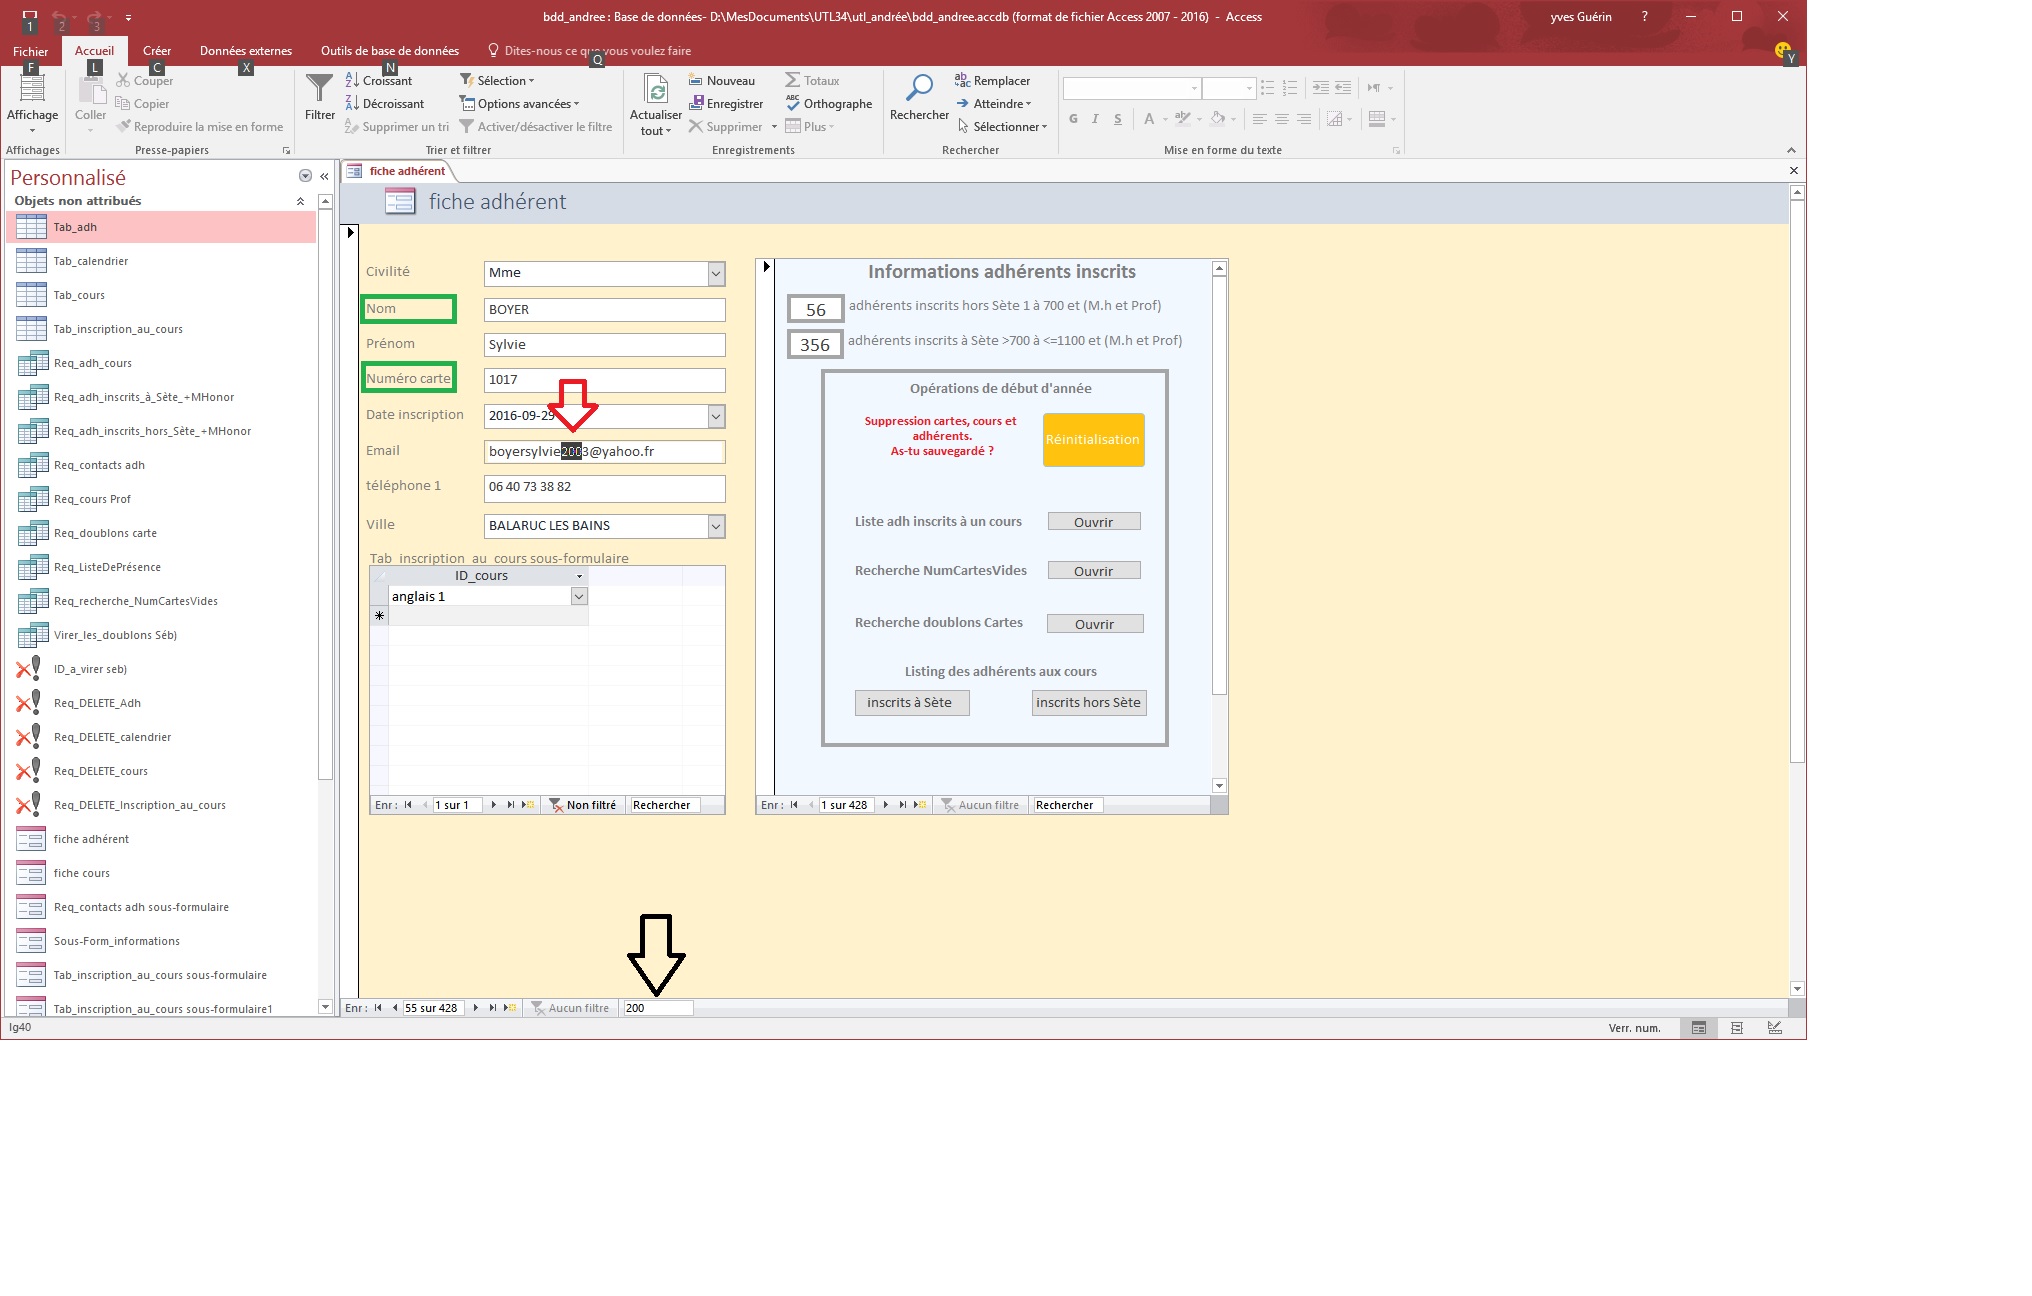The image size is (2032, 1296).
Task: Toggle italic I formatting icon
Action: point(1095,119)
